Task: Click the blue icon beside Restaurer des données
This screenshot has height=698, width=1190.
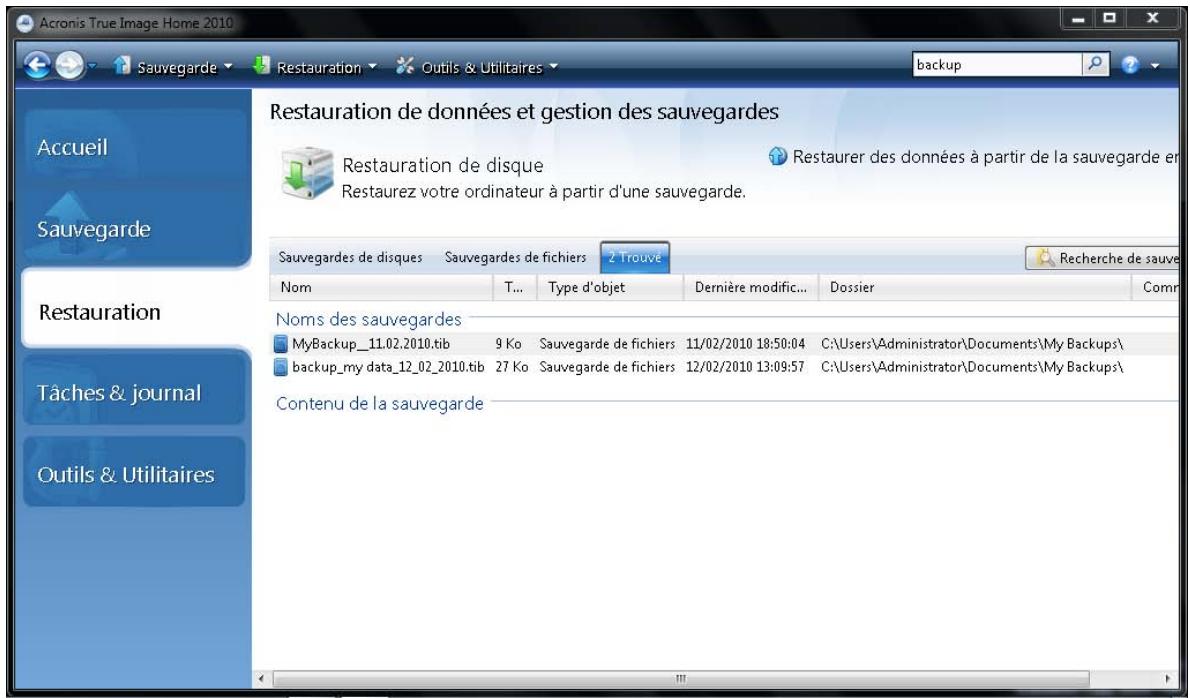Action: click(778, 156)
